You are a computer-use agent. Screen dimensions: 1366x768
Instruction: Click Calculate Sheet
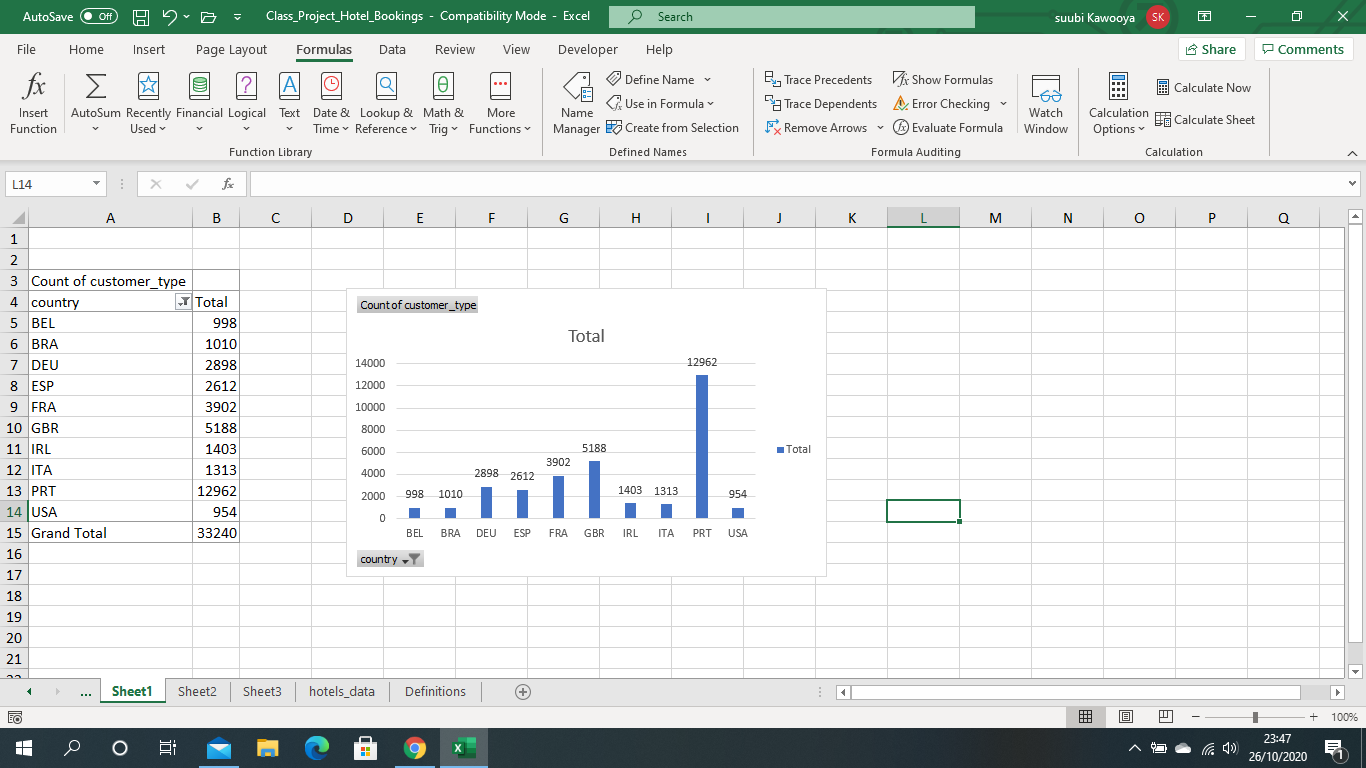pyautogui.click(x=1205, y=120)
